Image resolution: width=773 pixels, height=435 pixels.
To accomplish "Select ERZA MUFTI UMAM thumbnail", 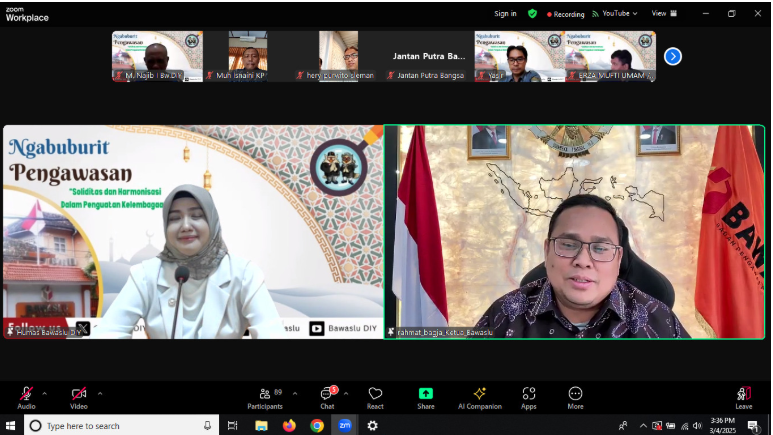I will pos(610,56).
